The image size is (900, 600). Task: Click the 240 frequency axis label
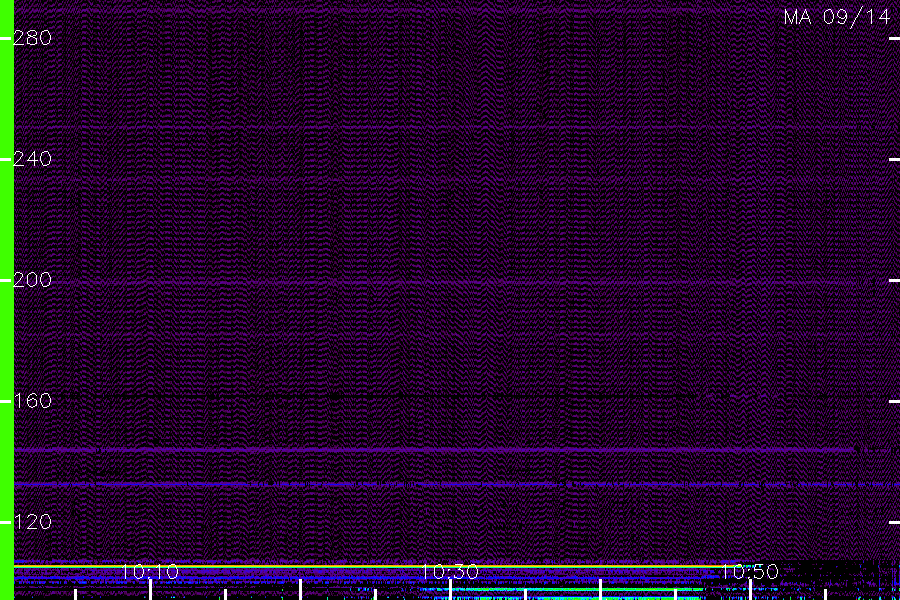[x=32, y=159]
